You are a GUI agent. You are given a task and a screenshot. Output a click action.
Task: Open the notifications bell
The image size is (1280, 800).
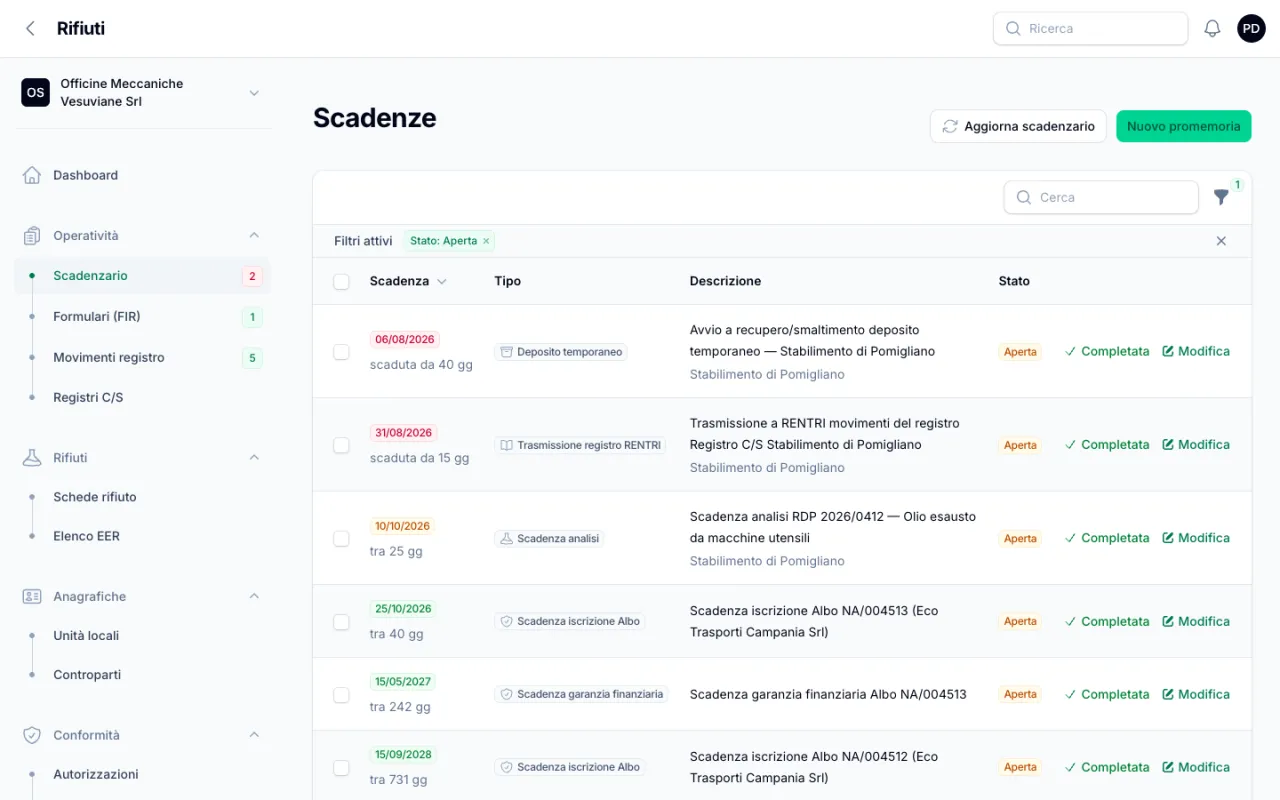pos(1212,29)
